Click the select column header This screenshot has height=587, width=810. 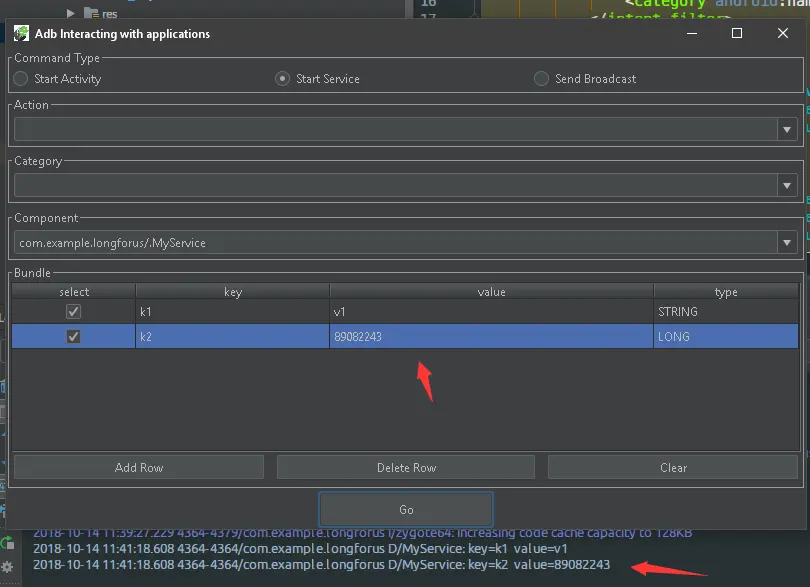coord(74,292)
